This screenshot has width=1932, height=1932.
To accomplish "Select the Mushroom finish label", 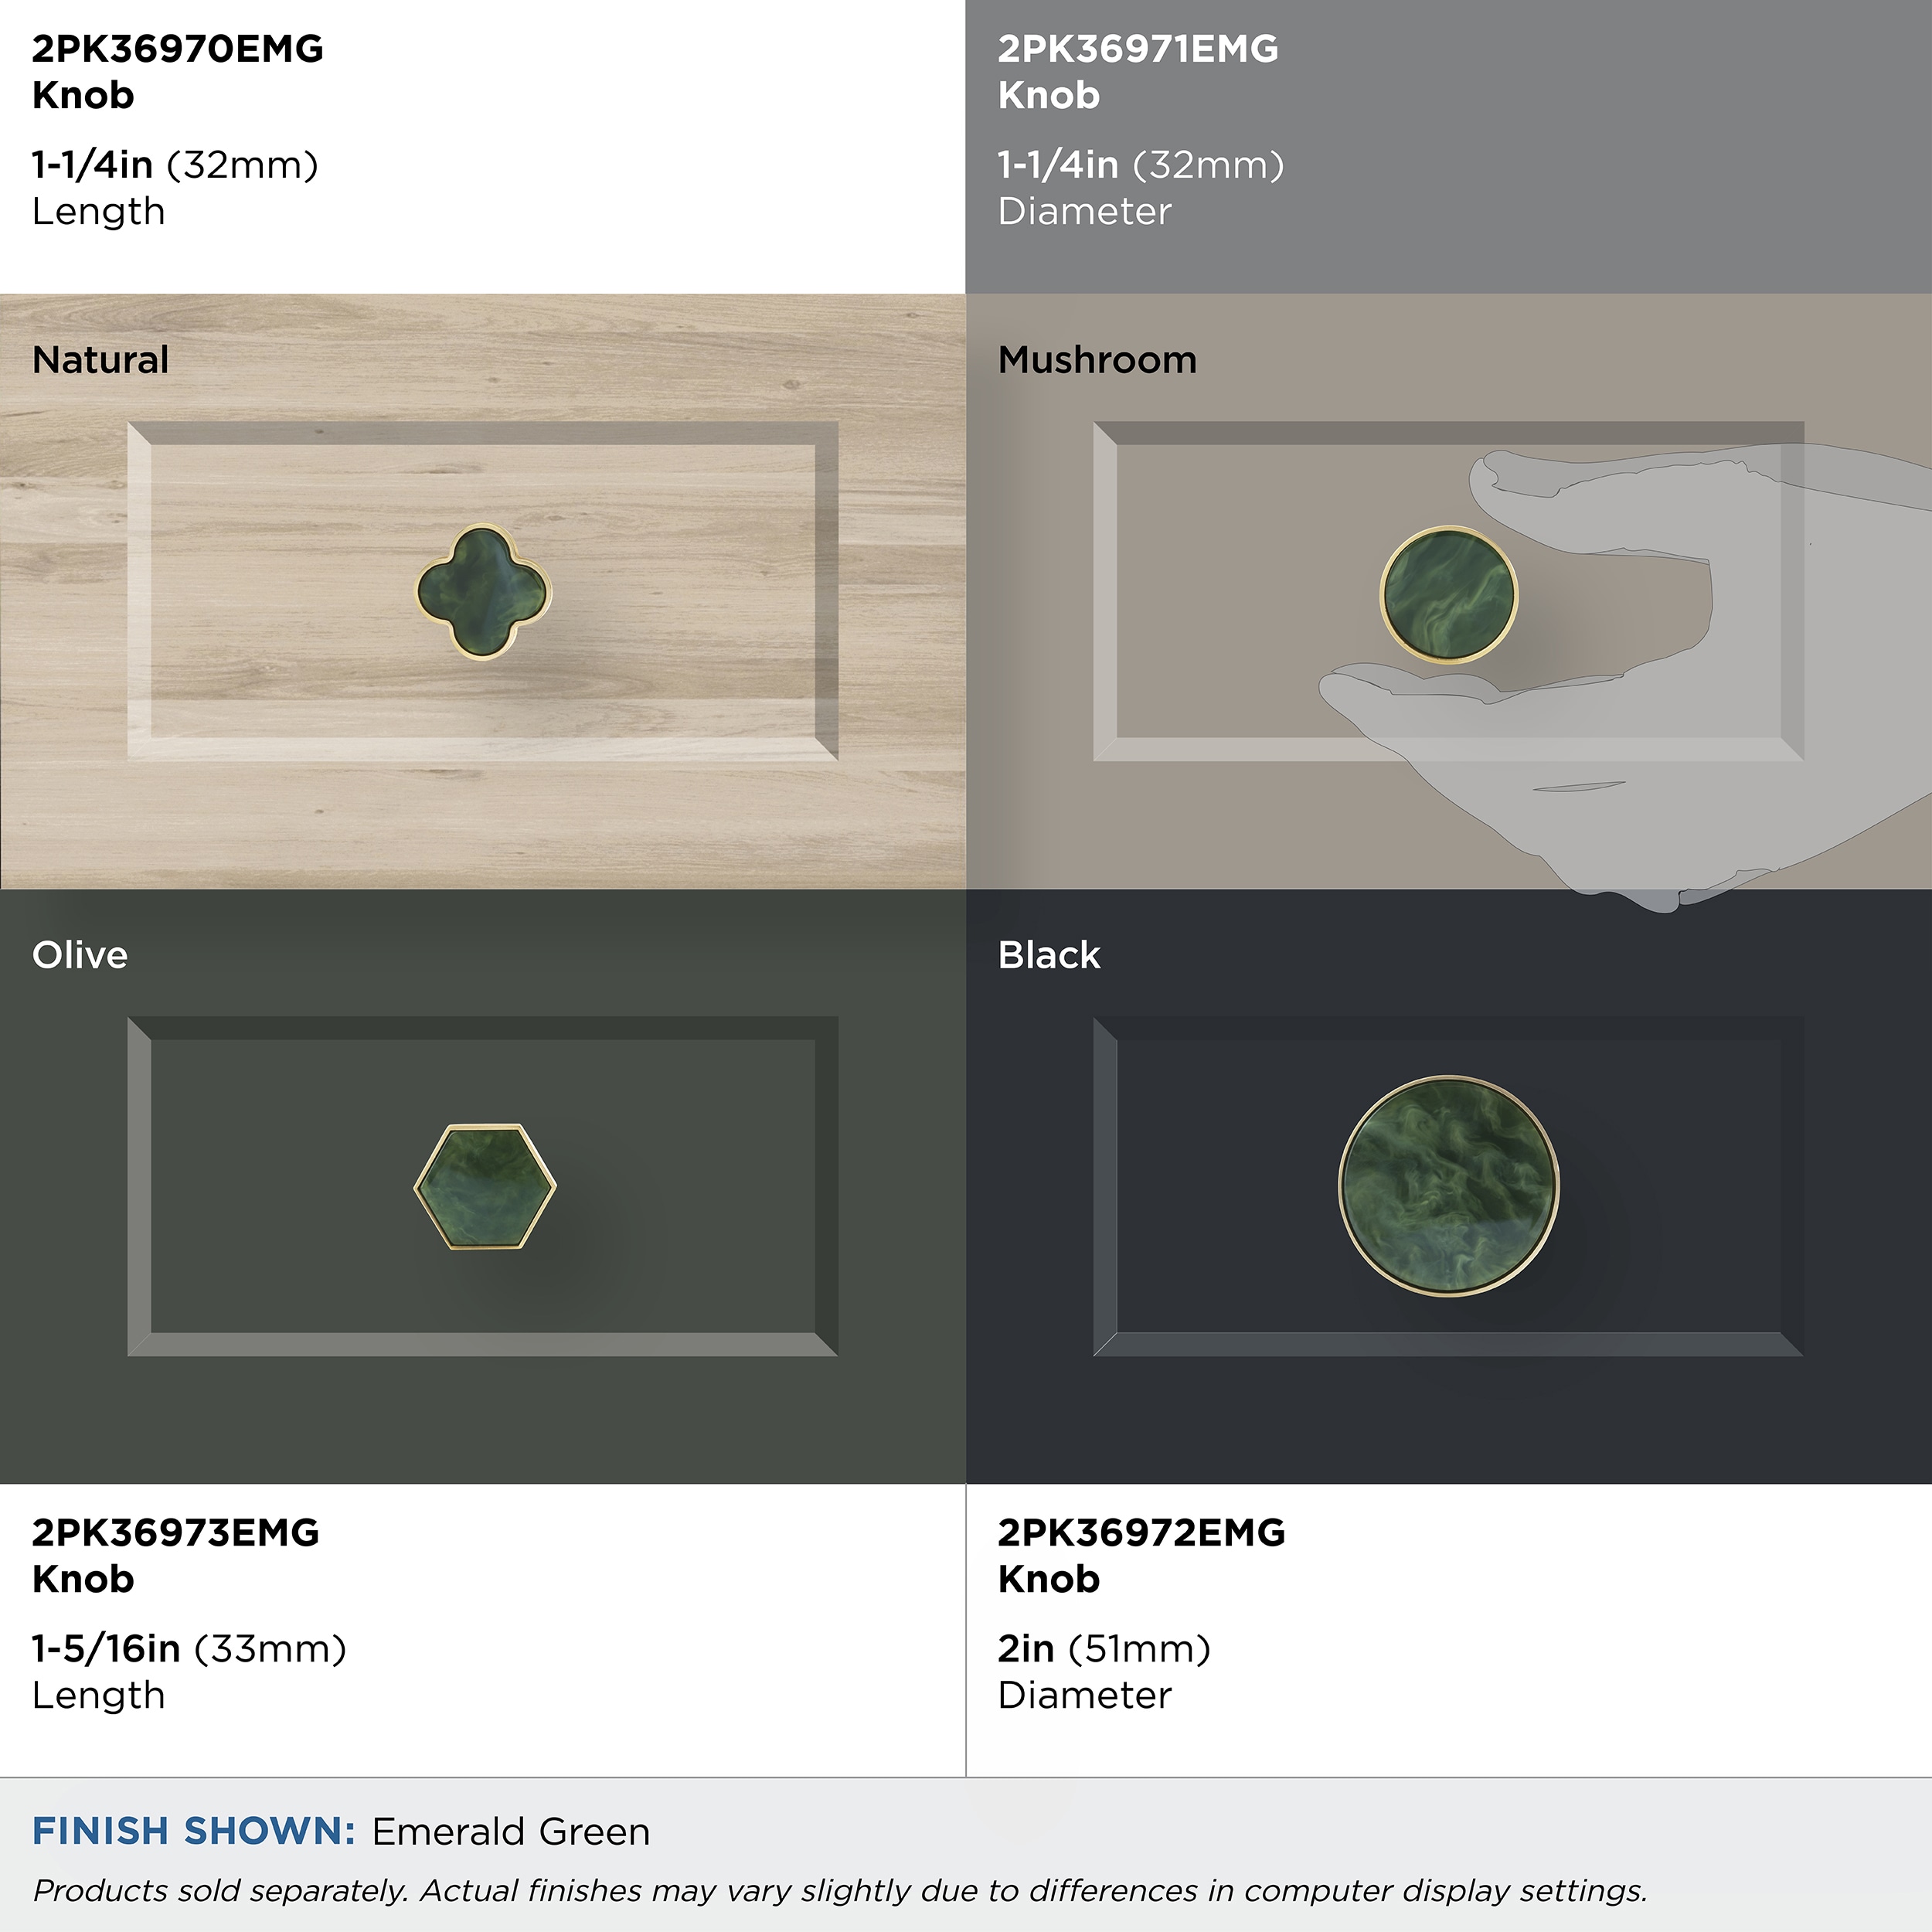I will (x=1097, y=360).
